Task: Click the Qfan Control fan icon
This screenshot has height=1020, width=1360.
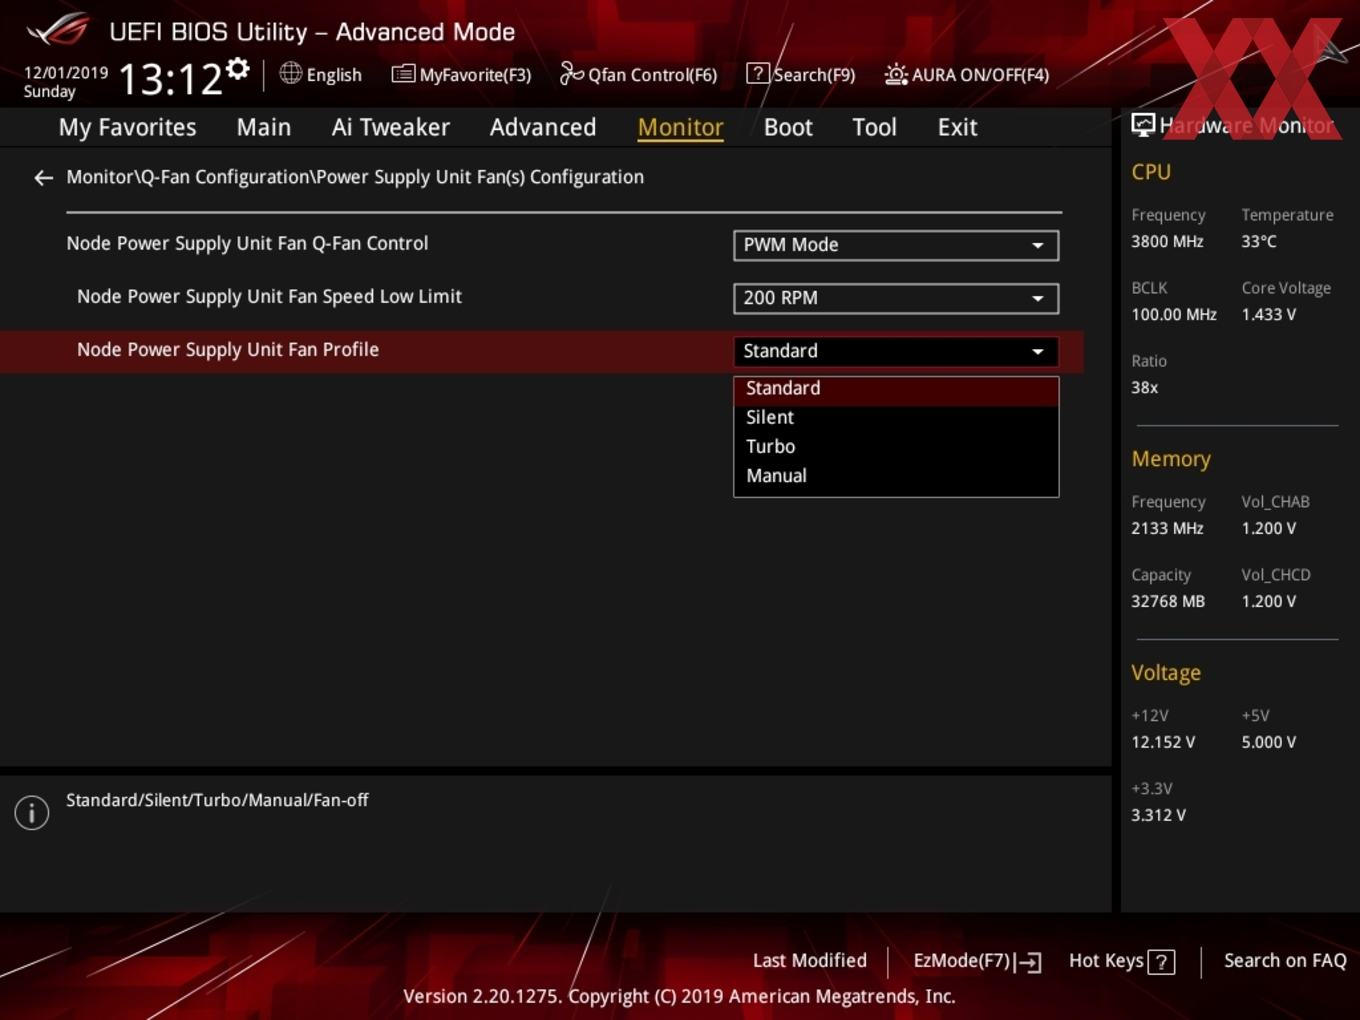Action: (571, 74)
